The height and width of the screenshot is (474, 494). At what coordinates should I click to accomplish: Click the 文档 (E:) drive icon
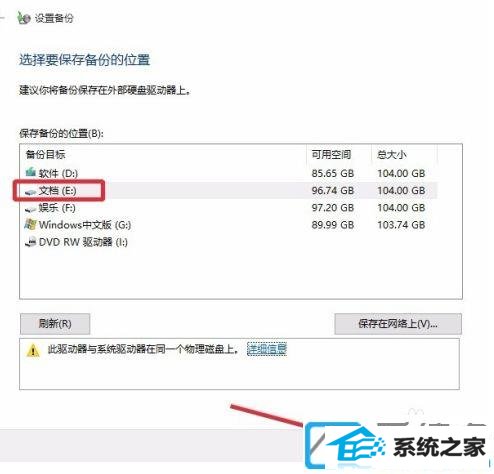(31, 191)
